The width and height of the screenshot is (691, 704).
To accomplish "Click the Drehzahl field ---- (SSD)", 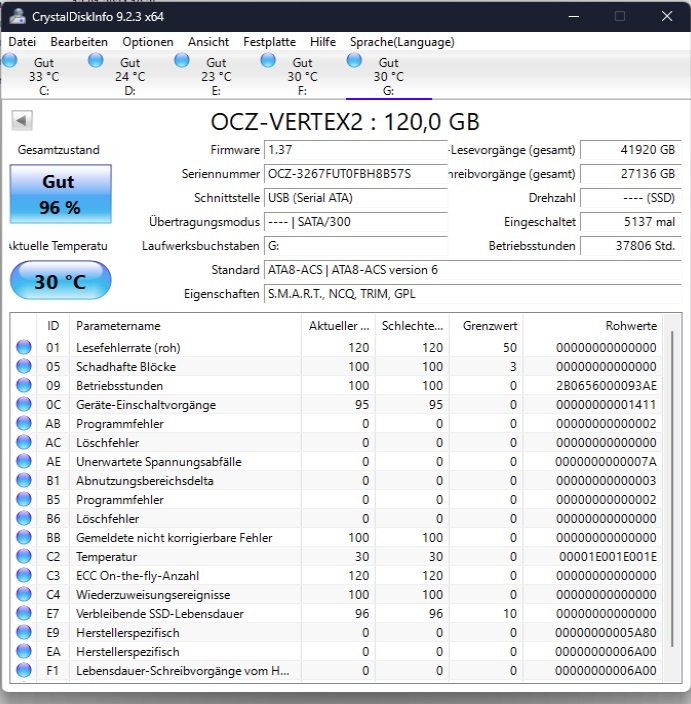I will coord(631,198).
